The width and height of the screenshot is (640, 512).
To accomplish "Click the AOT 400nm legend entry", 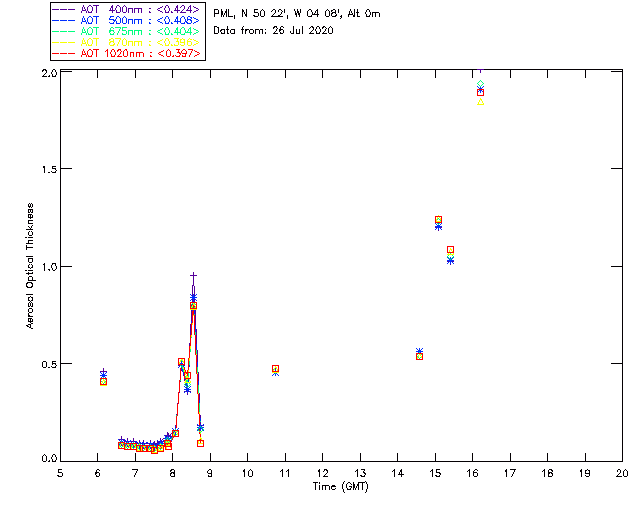I will pos(127,9).
